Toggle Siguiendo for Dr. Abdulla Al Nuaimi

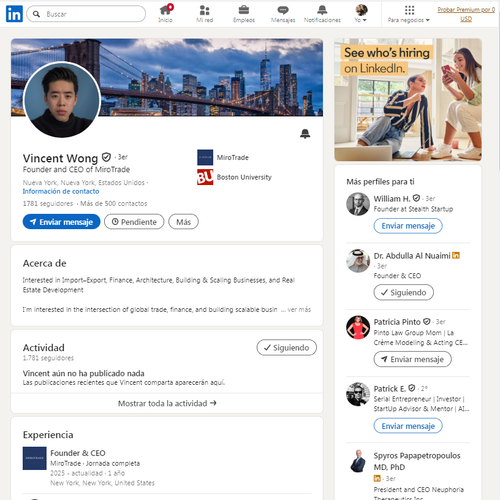404,293
